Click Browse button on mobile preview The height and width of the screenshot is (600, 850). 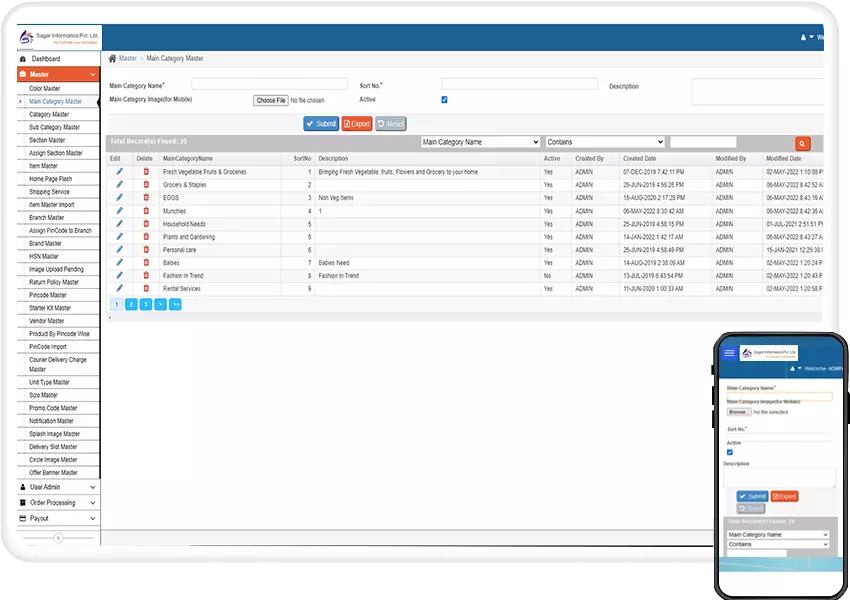[x=738, y=412]
